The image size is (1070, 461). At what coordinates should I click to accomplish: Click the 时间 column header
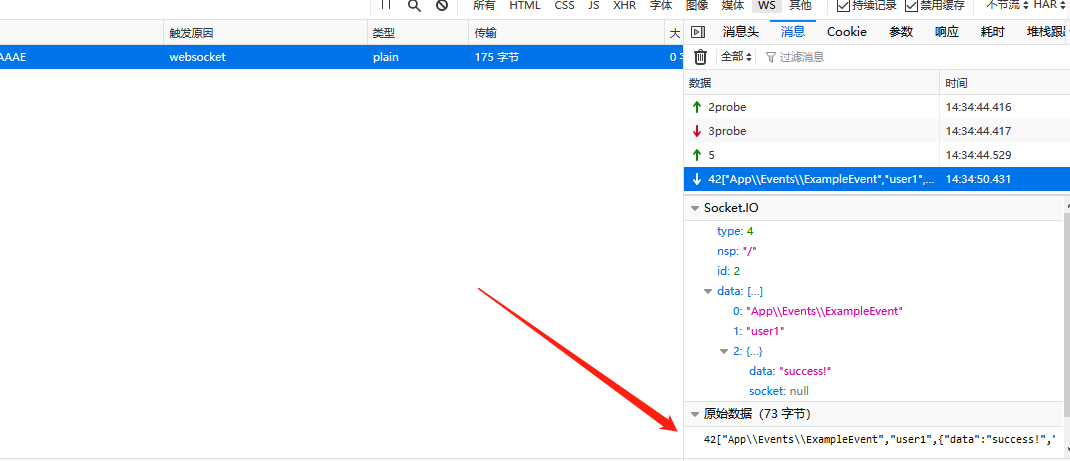tap(1004, 83)
